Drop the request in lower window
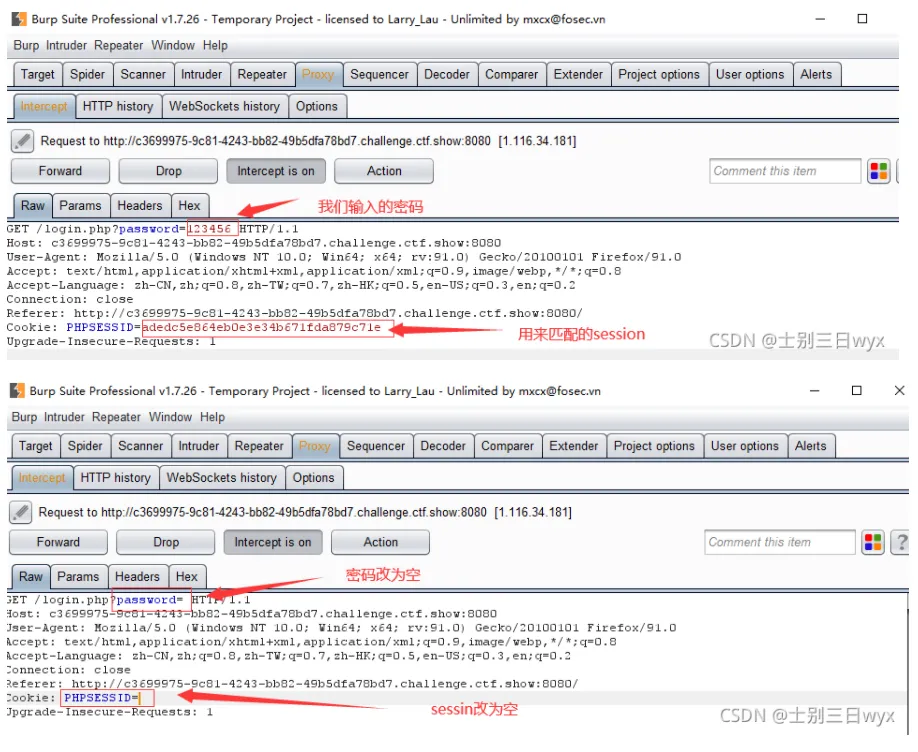Viewport: 918px width, 752px height. (x=166, y=542)
